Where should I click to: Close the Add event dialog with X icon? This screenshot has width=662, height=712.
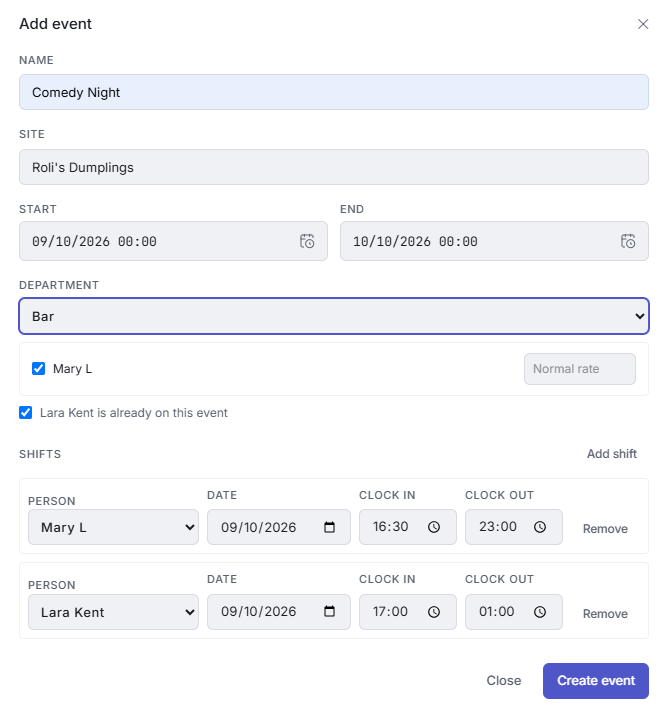[x=642, y=24]
